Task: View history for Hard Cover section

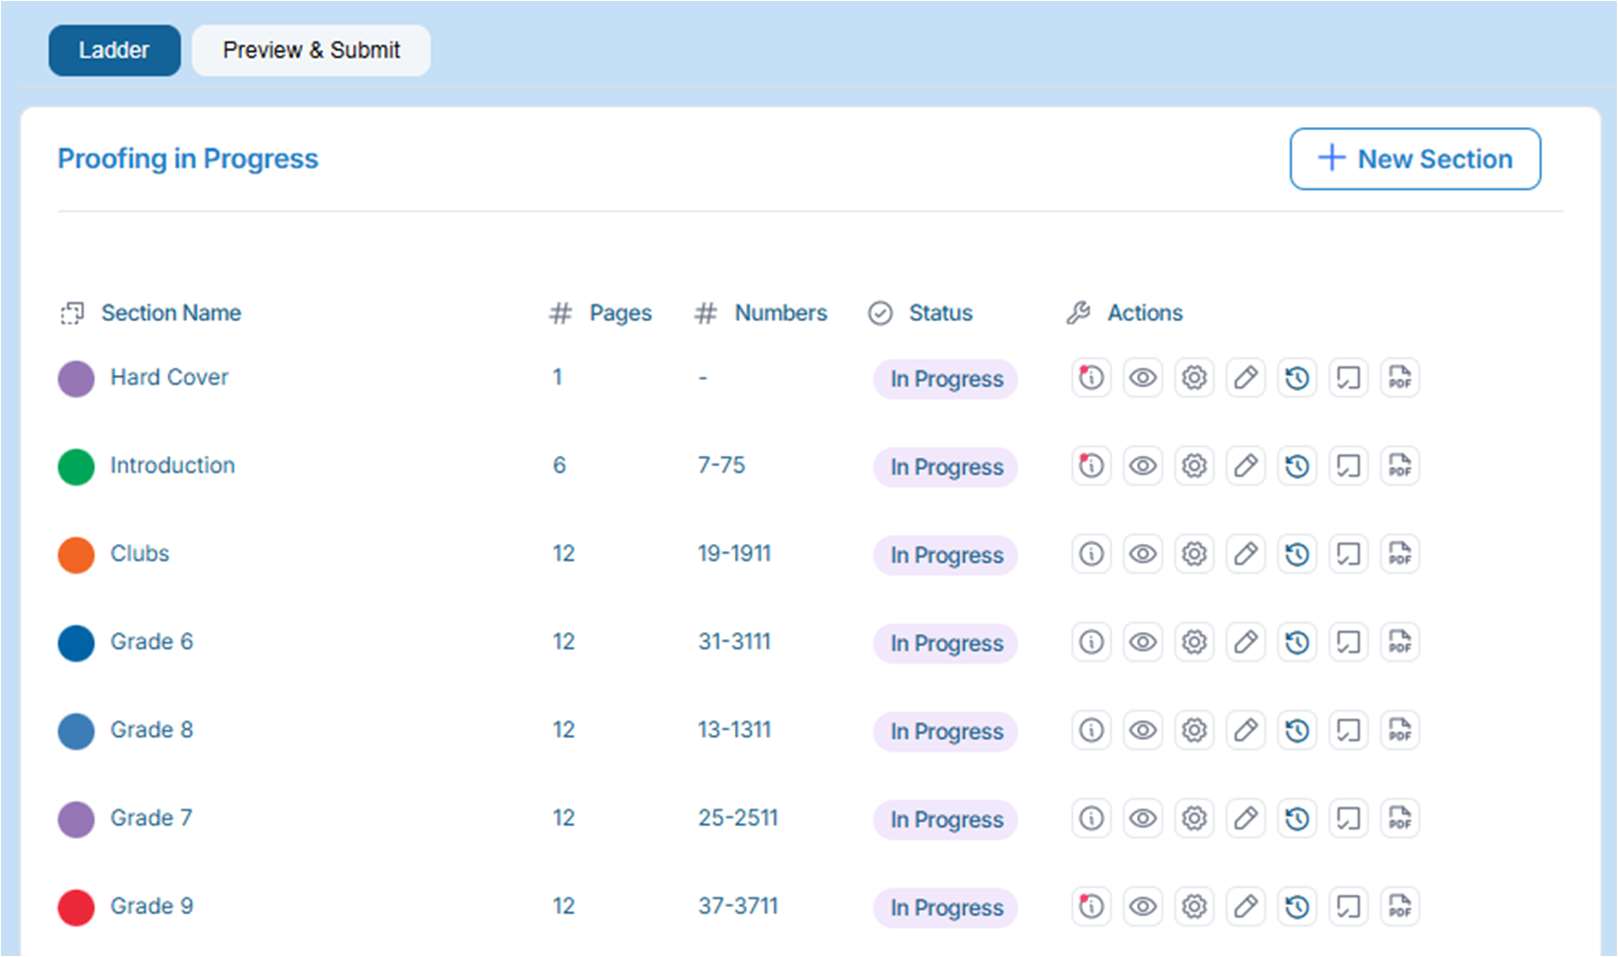Action: coord(1297,378)
